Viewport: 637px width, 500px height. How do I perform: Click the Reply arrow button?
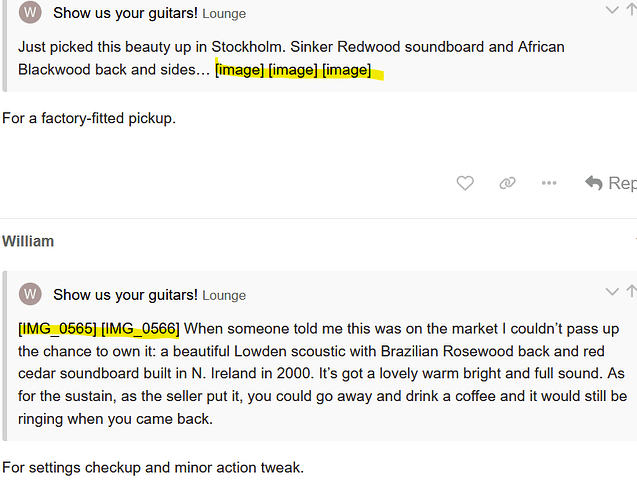click(611, 183)
